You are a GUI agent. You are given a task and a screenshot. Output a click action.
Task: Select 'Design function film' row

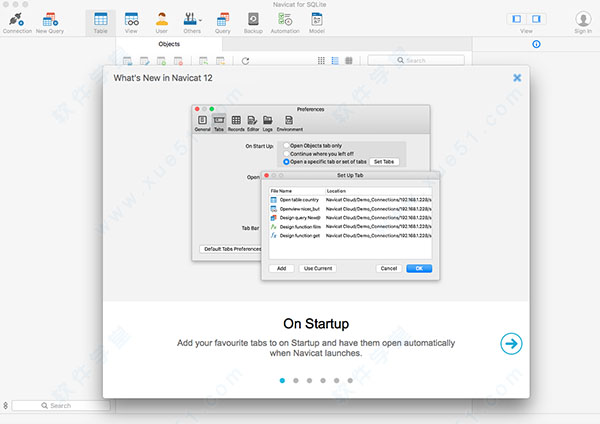click(x=351, y=227)
